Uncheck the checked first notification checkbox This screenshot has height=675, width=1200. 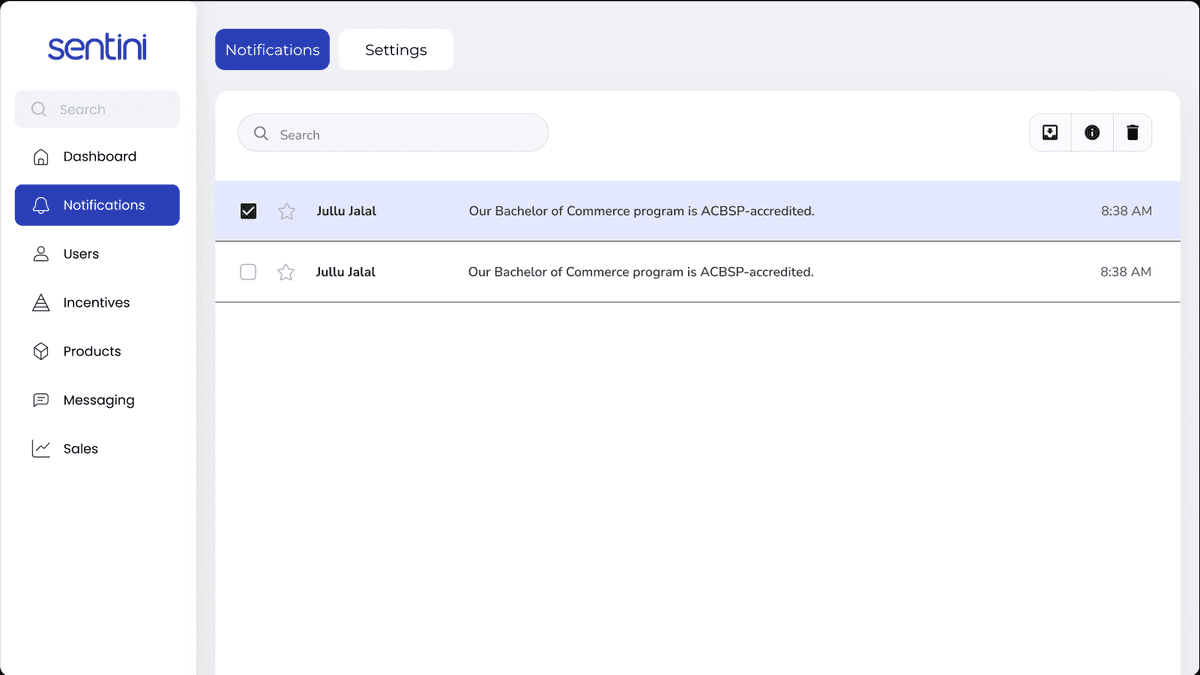click(x=249, y=211)
